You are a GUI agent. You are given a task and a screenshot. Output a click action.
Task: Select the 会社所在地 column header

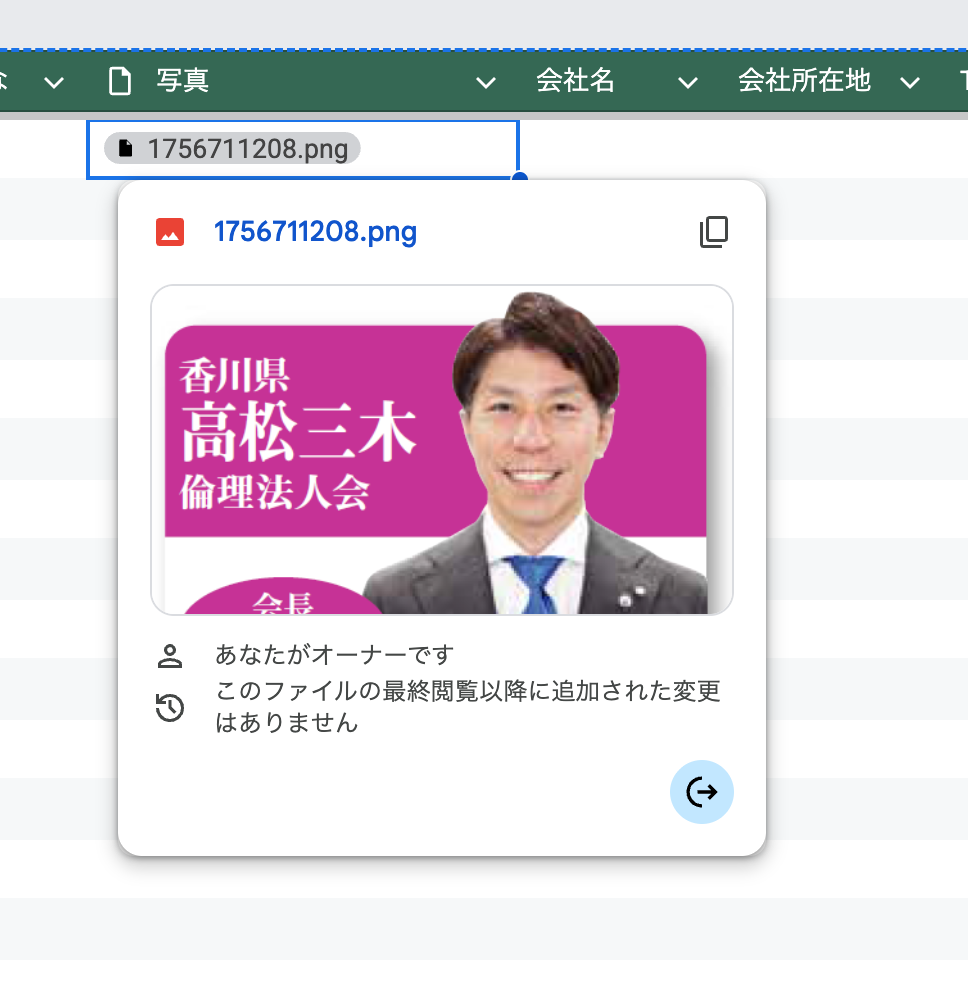point(804,81)
